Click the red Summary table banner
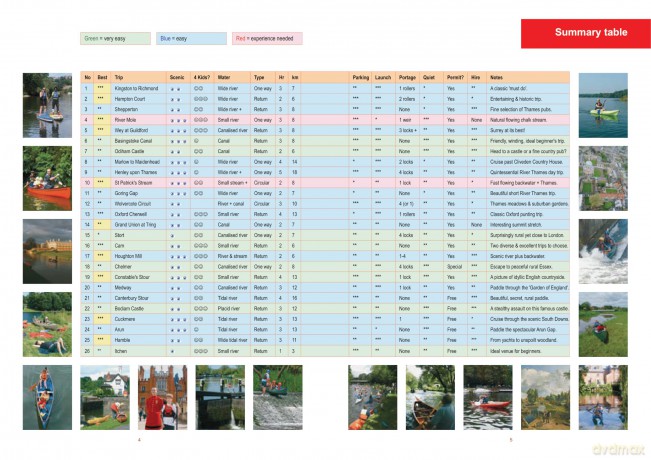651x460 pixels. click(x=586, y=33)
